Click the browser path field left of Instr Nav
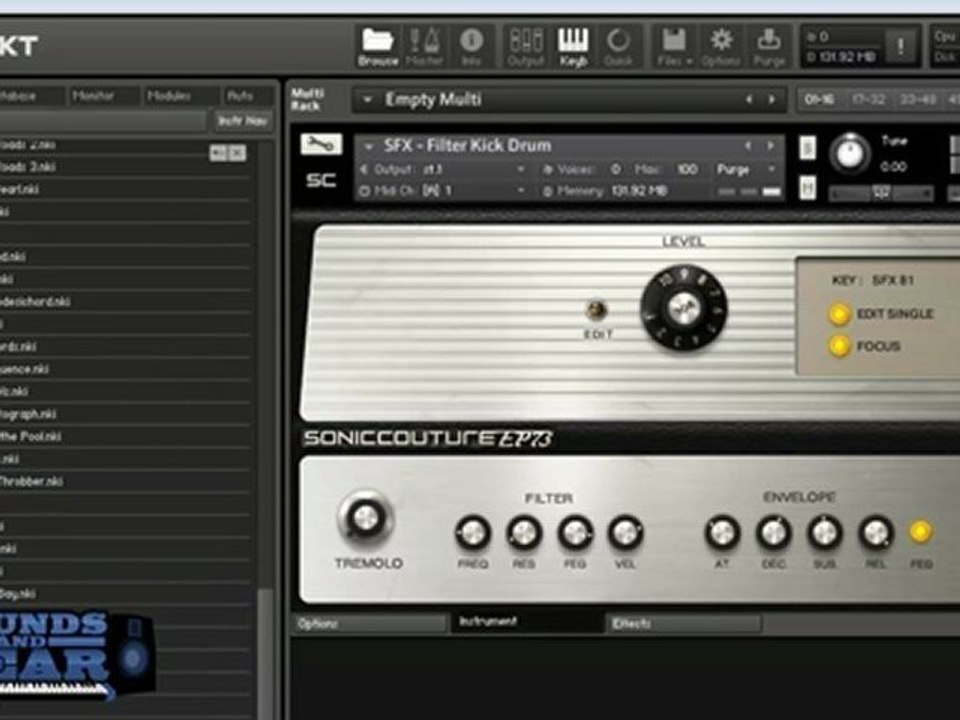The width and height of the screenshot is (960, 720). [103, 121]
